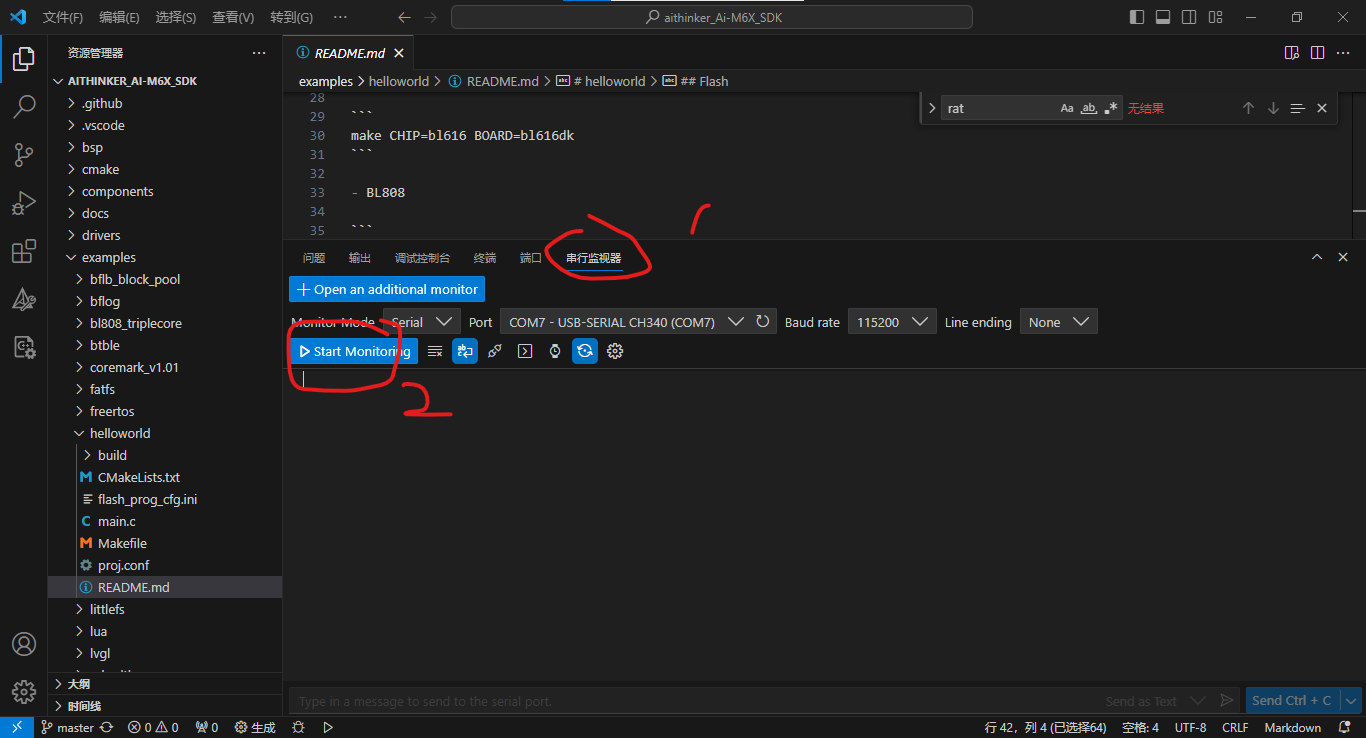This screenshot has height=738, width=1366.
Task: Toggle Match Whole Word in find widget
Action: tap(1089, 108)
